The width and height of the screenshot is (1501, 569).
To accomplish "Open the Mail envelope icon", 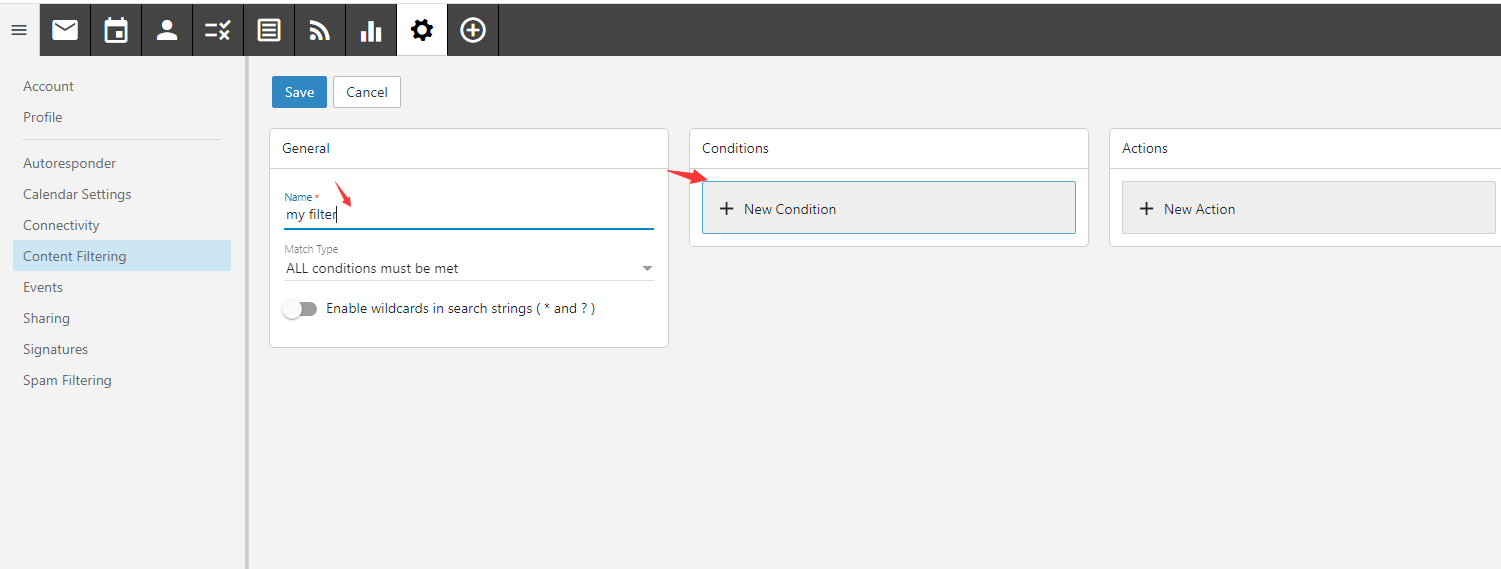I will click(65, 30).
